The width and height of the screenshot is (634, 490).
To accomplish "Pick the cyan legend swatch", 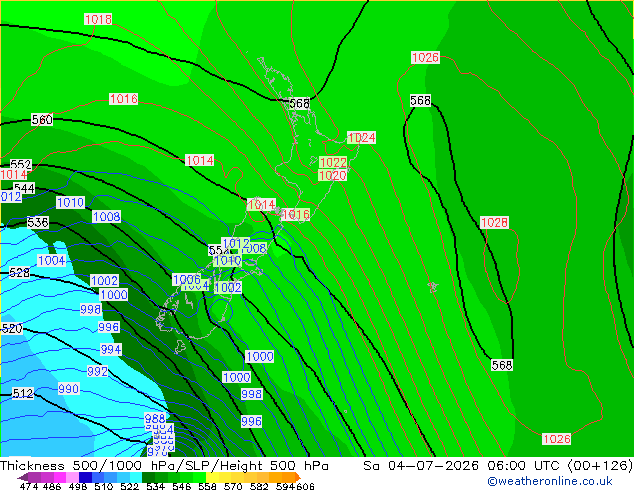I will click(x=136, y=477).
